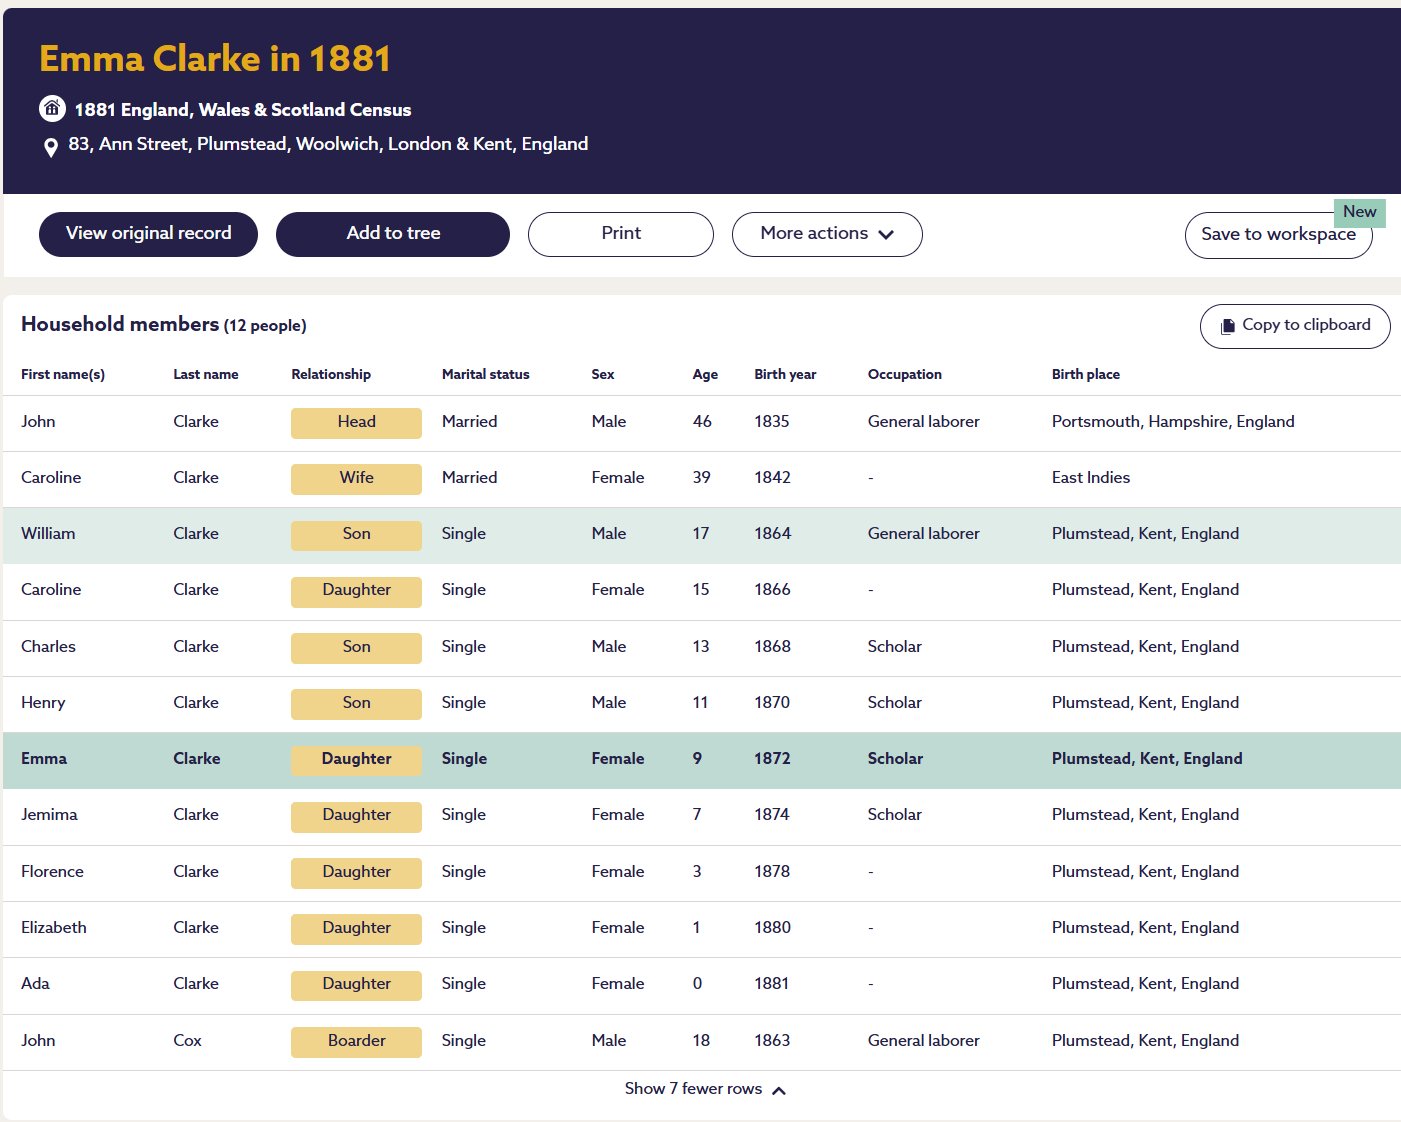The height and width of the screenshot is (1122, 1401).
Task: Click birth year 1842
Action: 772,478
